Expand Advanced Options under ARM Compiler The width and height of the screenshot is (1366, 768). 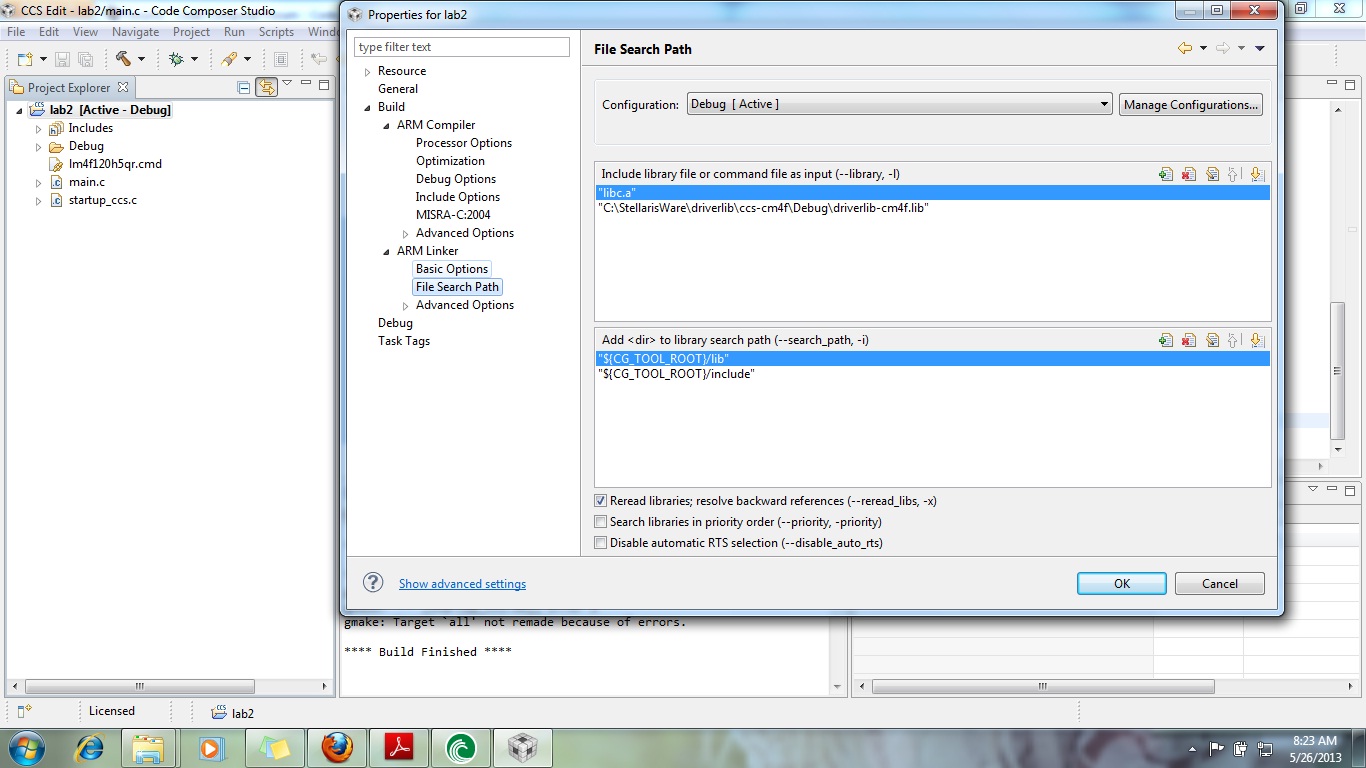pyautogui.click(x=406, y=234)
